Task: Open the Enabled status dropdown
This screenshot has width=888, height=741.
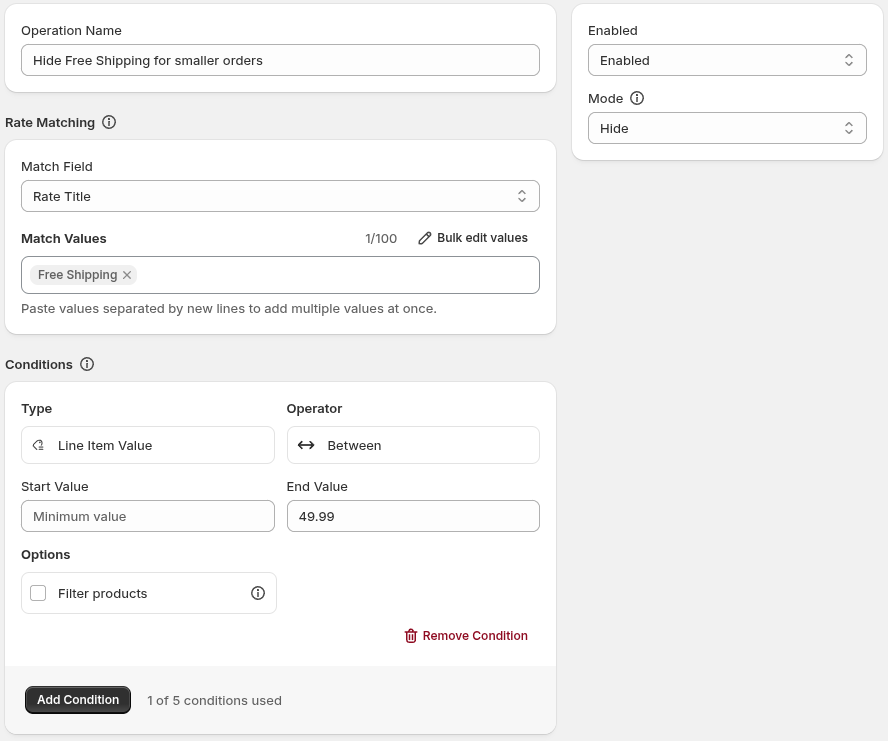Action: [x=727, y=60]
